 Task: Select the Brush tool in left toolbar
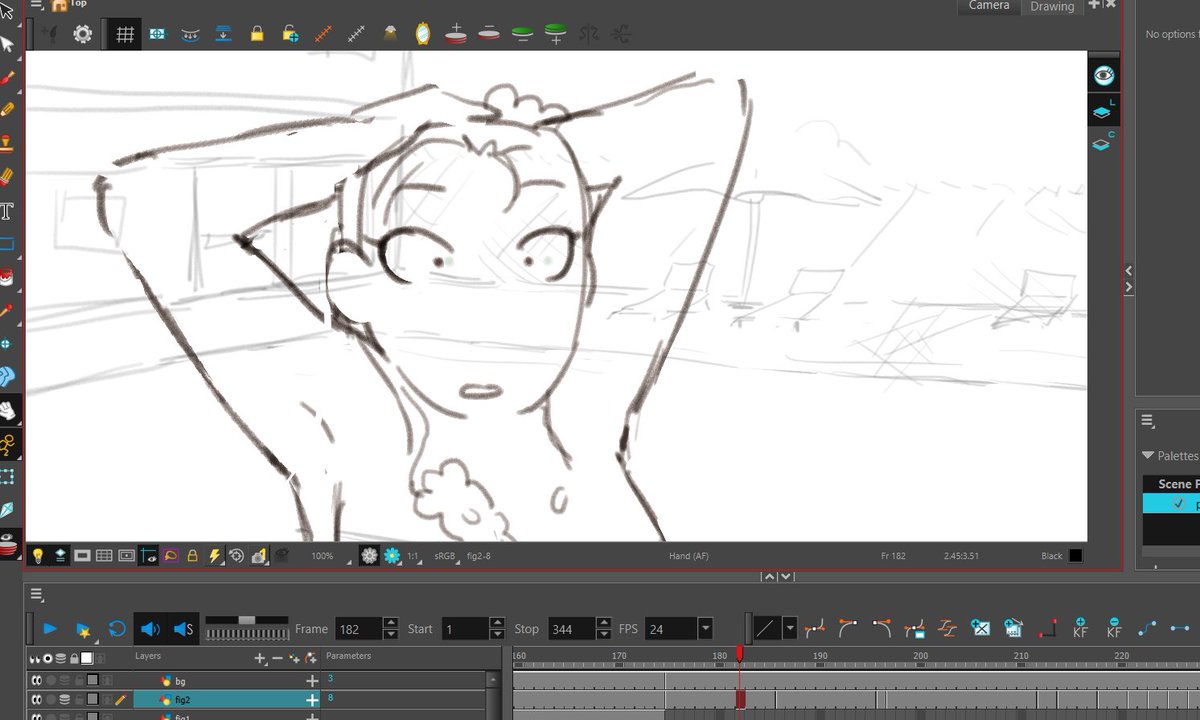click(x=8, y=77)
